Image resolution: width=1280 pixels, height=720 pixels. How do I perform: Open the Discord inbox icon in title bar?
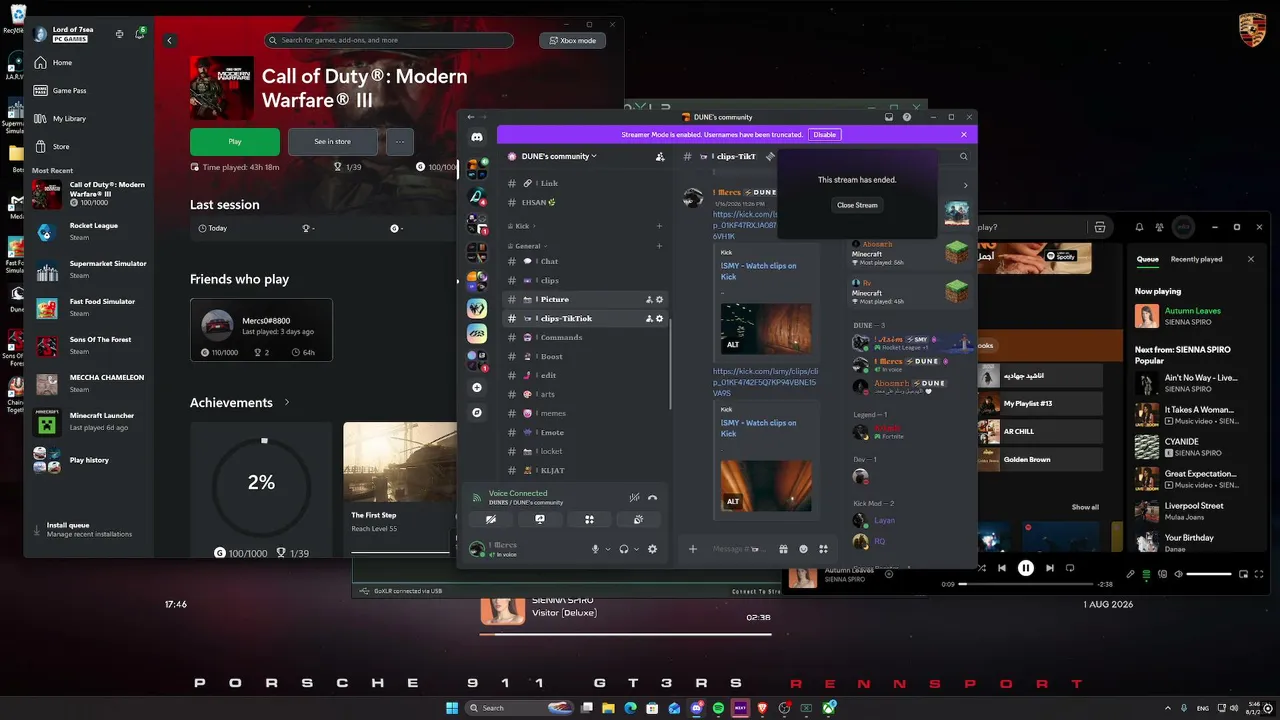888,117
